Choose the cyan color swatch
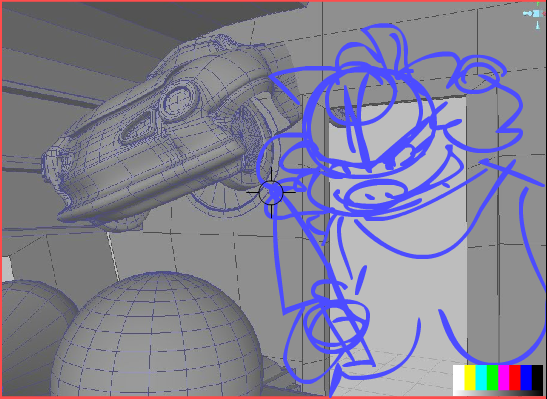 point(481,377)
